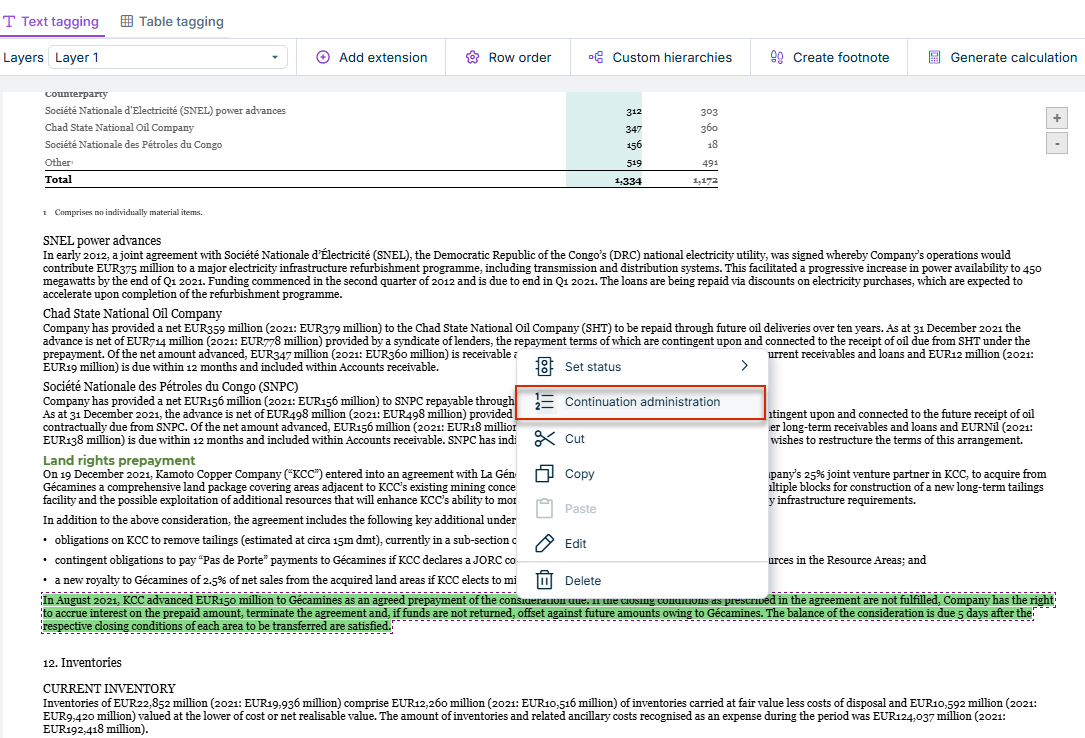Image resolution: width=1085 pixels, height=738 pixels.
Task: Select Edit in the context menu
Action: (642, 544)
